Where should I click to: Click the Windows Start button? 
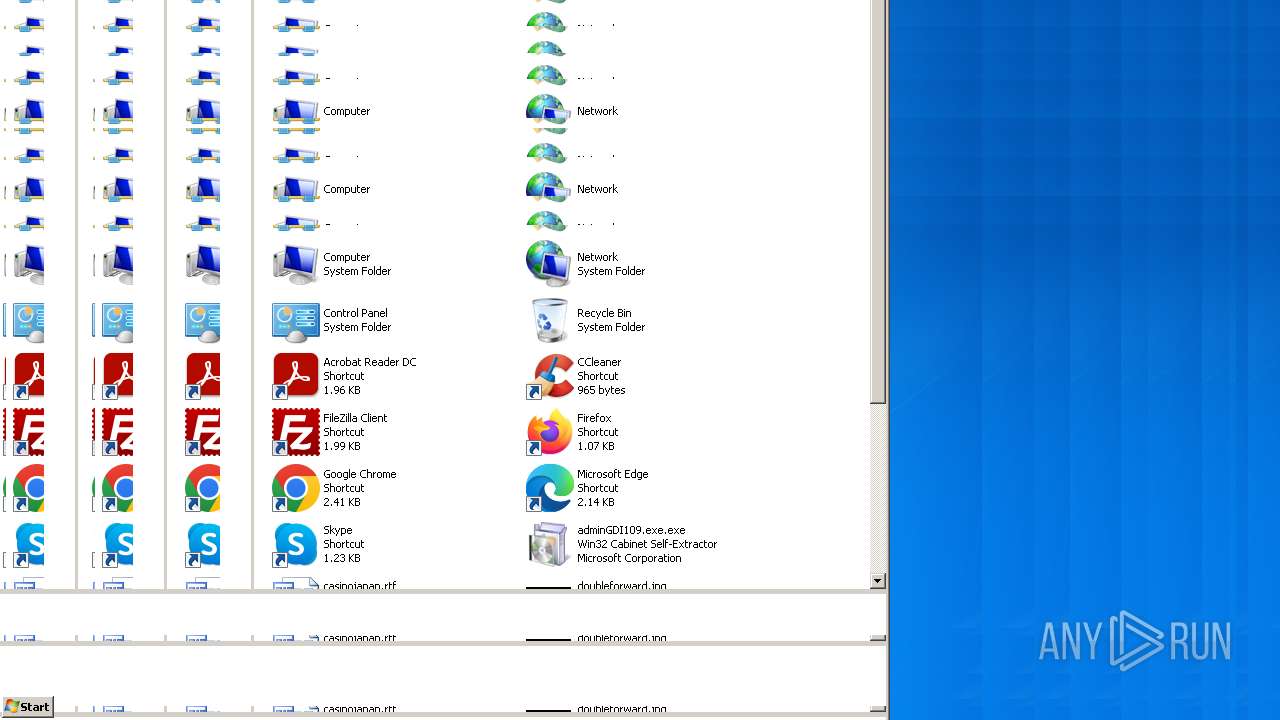27,707
